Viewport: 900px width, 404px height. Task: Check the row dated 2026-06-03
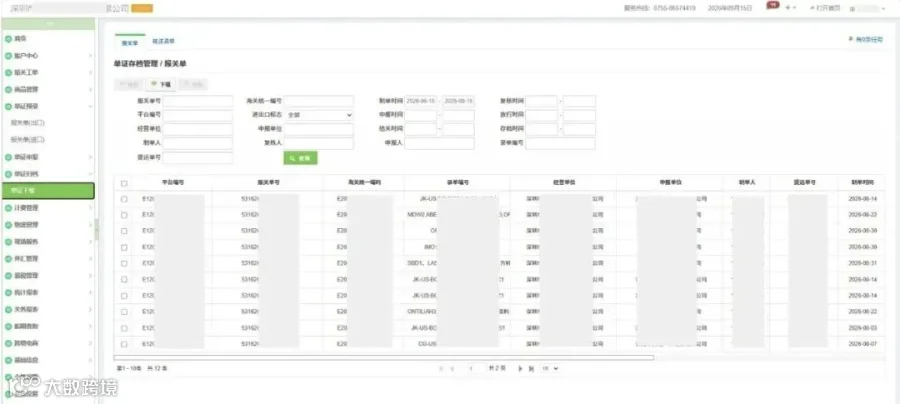point(124,328)
